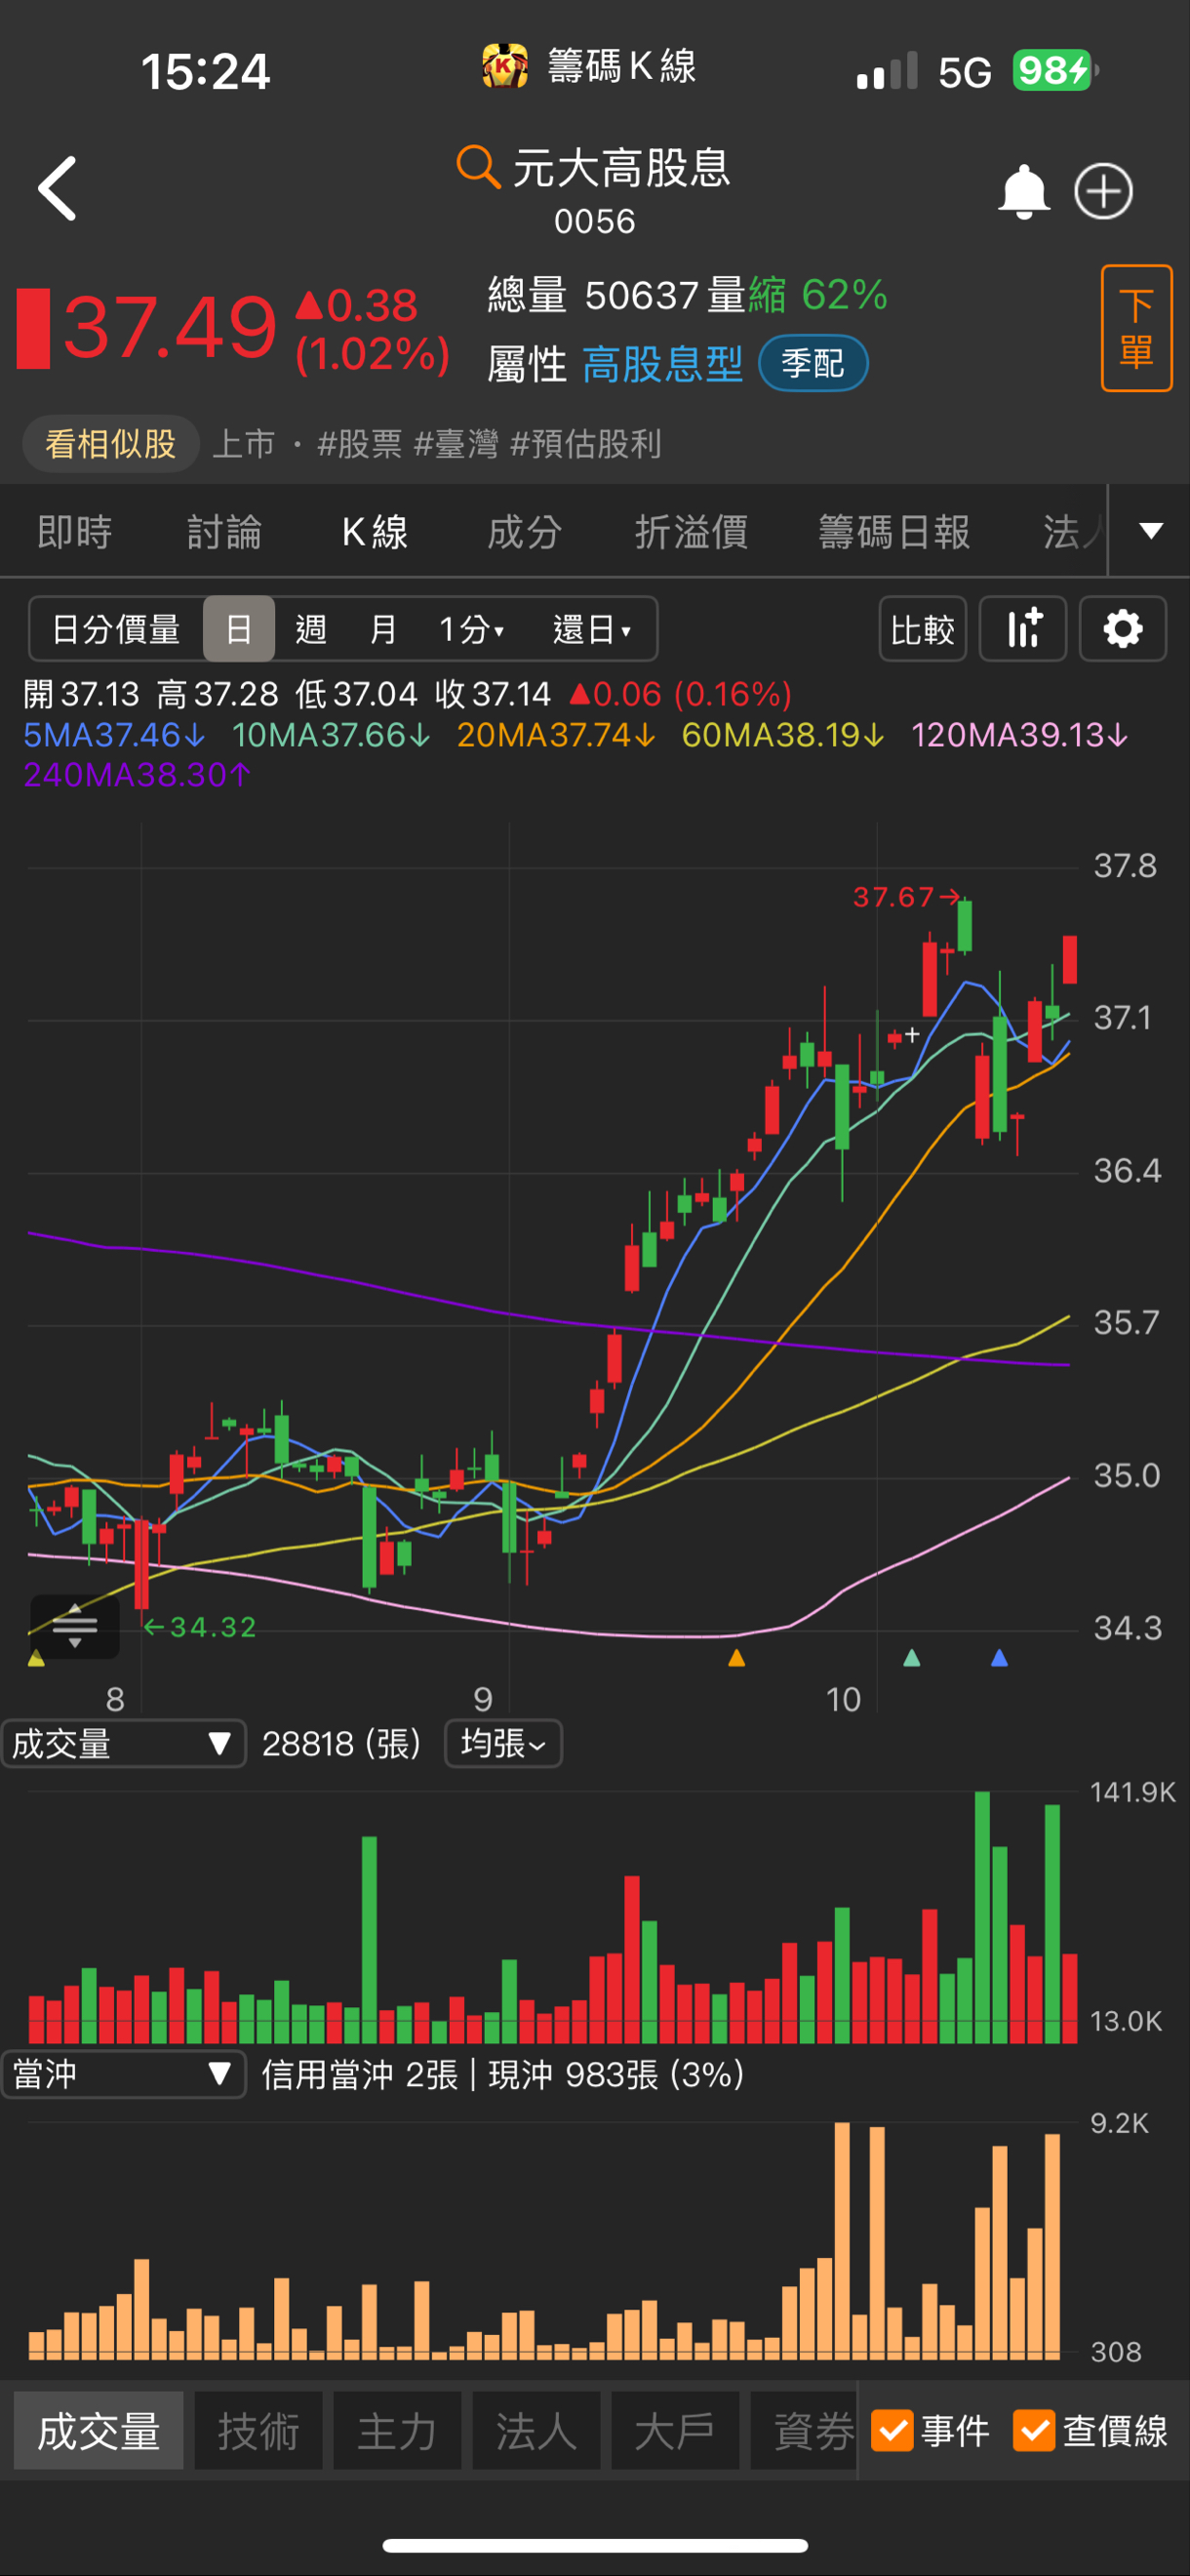1190x2576 pixels.
Task: Select the 週 weekly period
Action: tap(311, 629)
